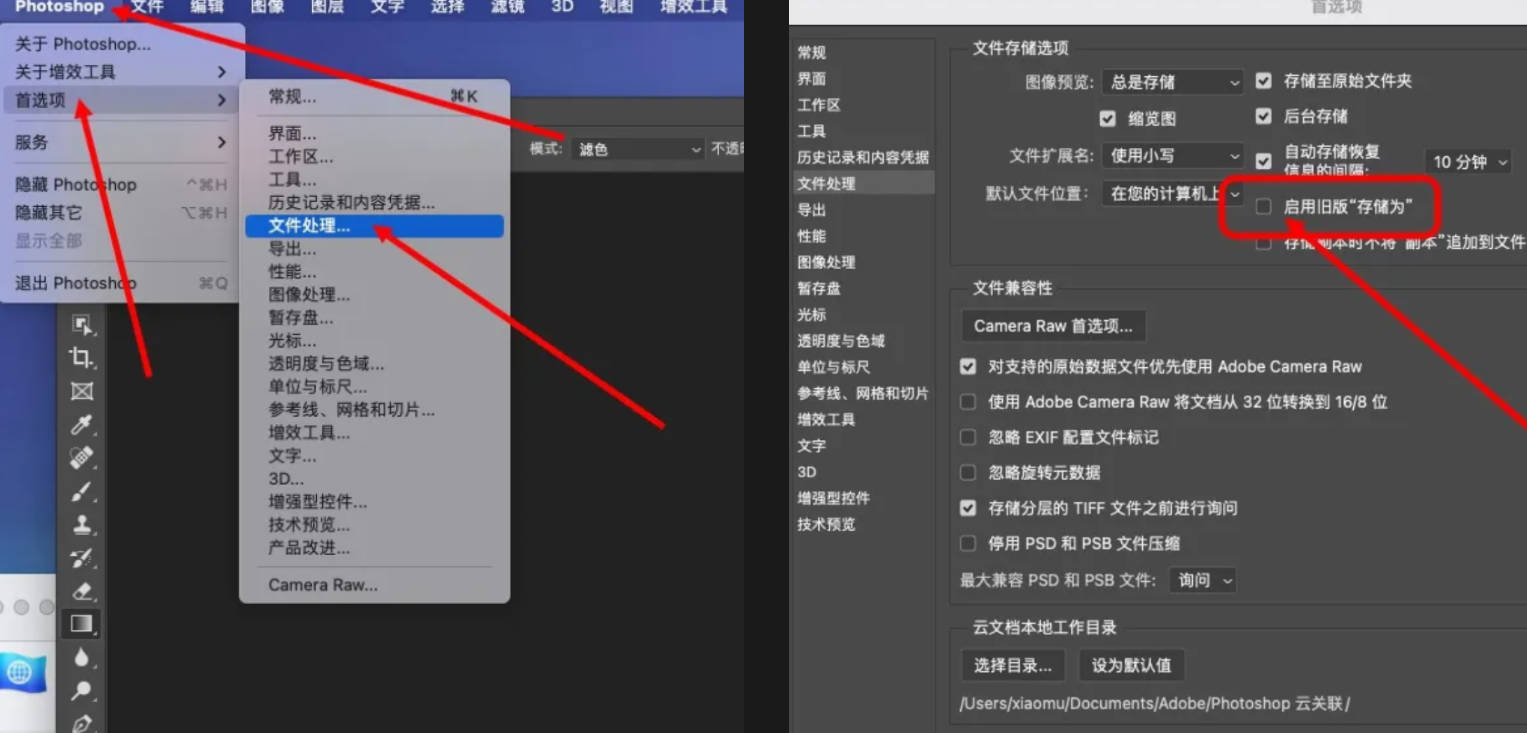Open the 默认文件位置 dropdown
1527x733 pixels.
pyautogui.click(x=1174, y=193)
